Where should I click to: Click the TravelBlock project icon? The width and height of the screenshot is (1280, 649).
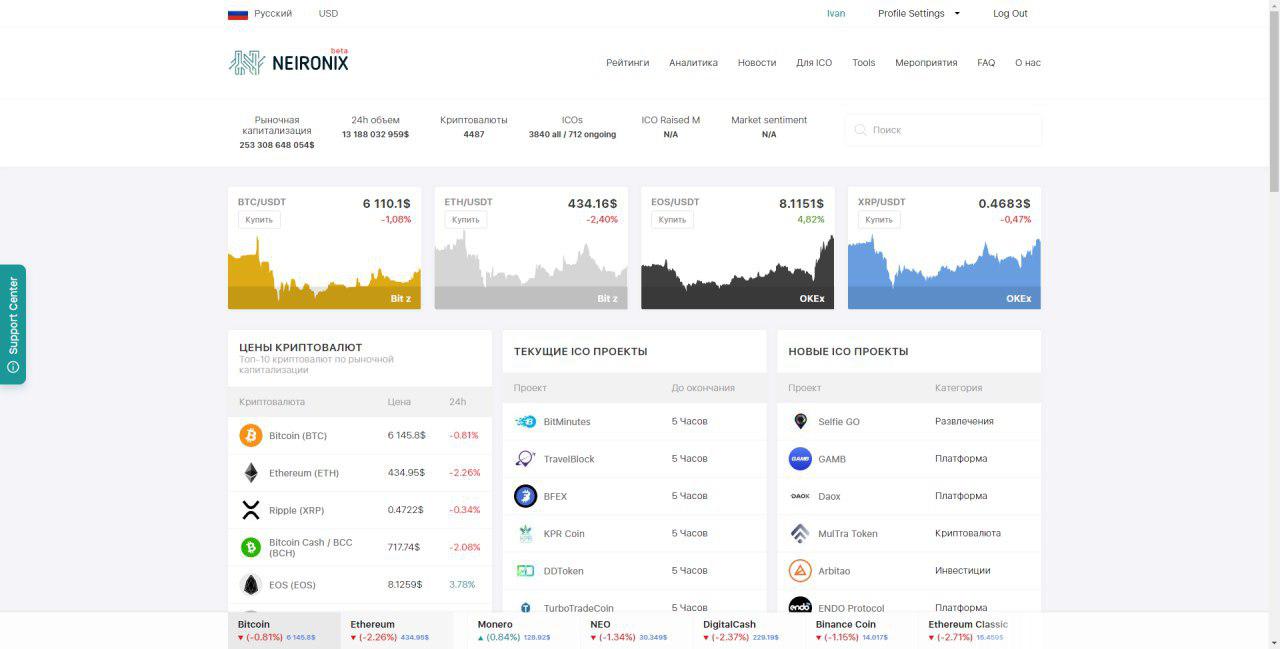coord(525,459)
